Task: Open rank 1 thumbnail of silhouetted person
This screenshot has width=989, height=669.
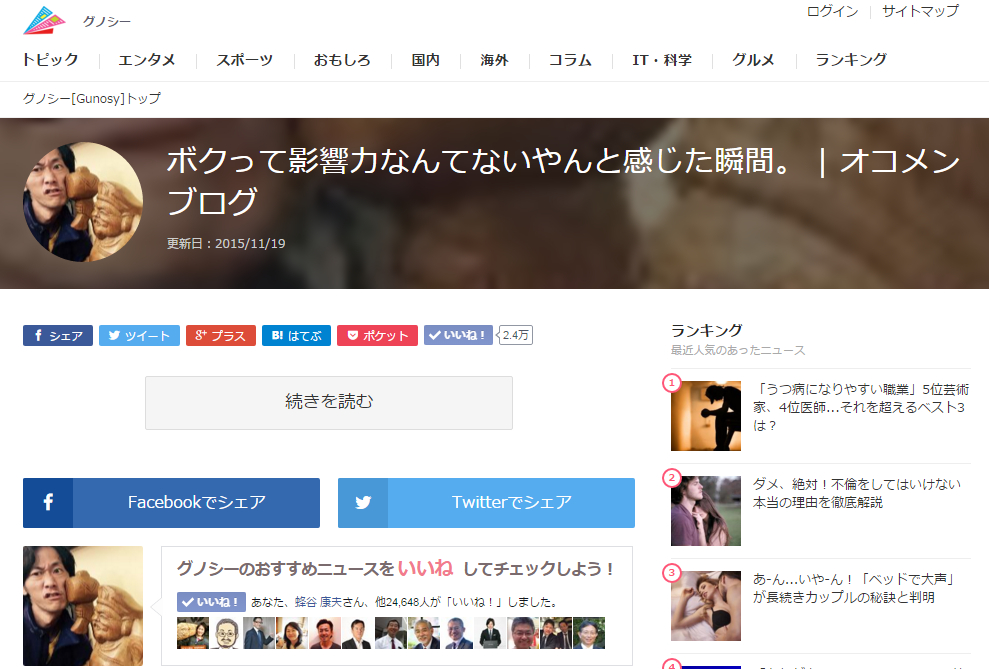Action: pos(706,416)
